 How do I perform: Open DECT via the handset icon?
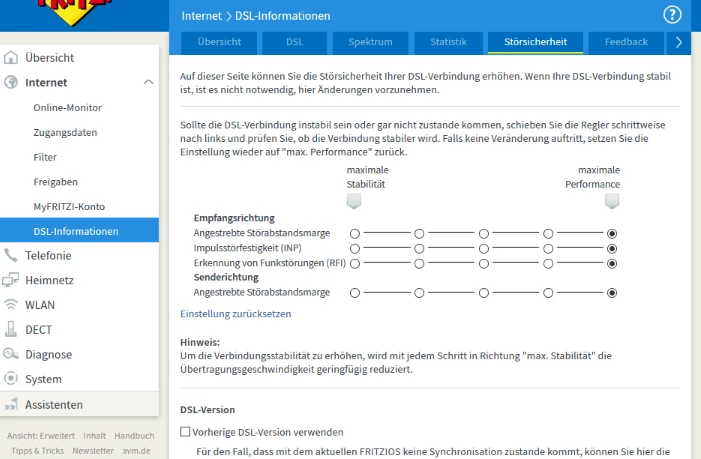11,329
